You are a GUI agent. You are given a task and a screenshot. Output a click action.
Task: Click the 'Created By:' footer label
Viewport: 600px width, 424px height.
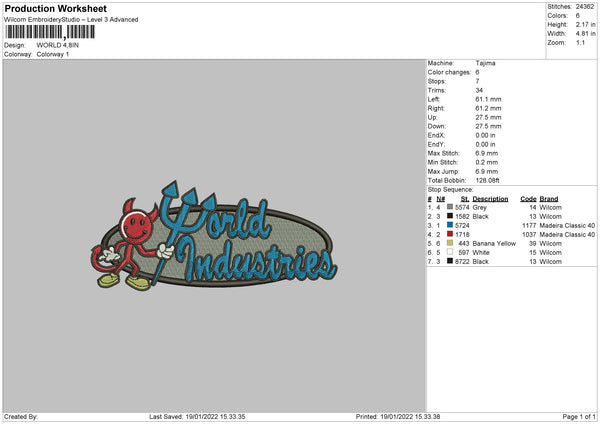click(x=21, y=417)
